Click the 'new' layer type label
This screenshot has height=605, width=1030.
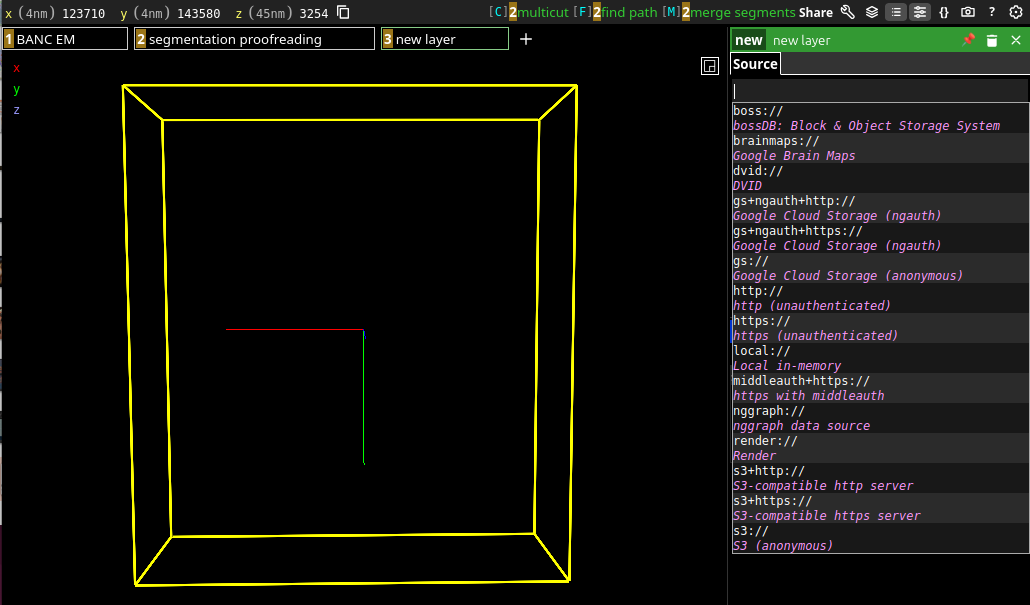[x=749, y=40]
